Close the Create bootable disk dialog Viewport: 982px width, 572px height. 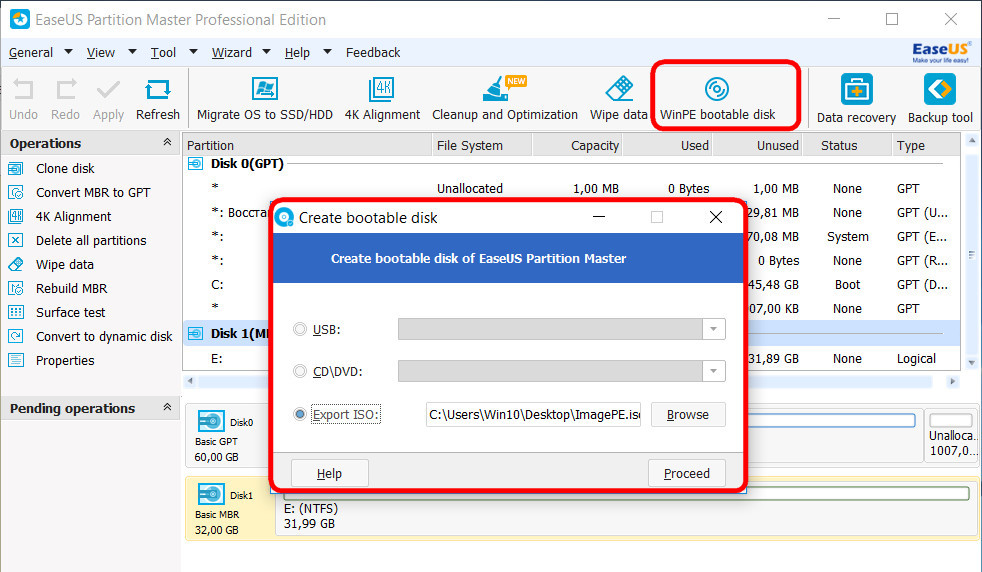pyautogui.click(x=716, y=217)
